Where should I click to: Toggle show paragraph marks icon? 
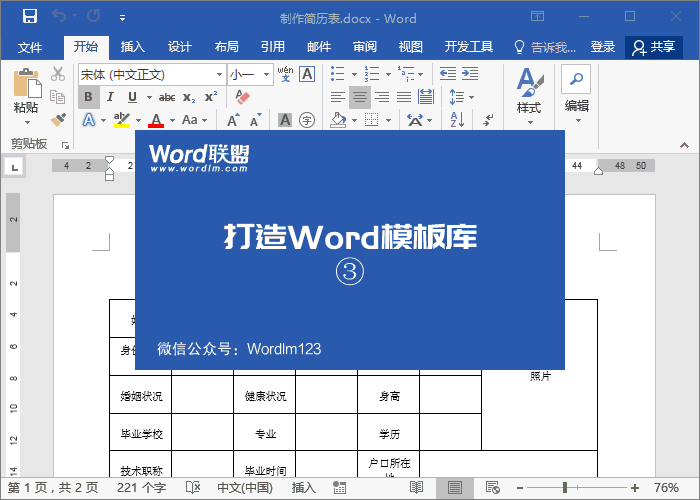(488, 120)
